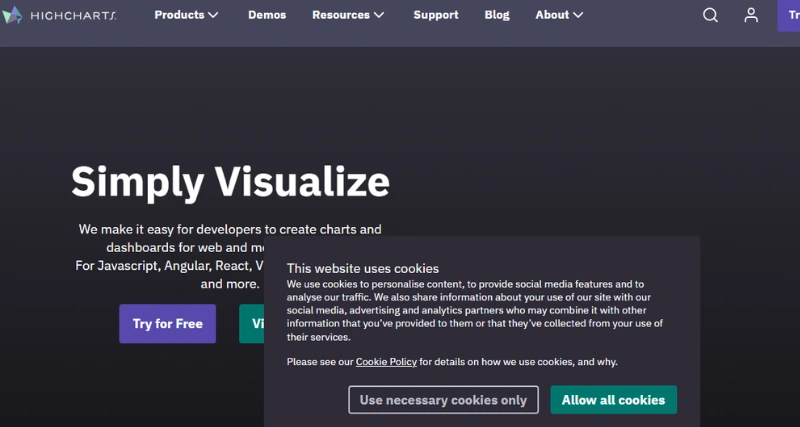Navigate to the Blog
The image size is (800, 427).
(x=497, y=15)
